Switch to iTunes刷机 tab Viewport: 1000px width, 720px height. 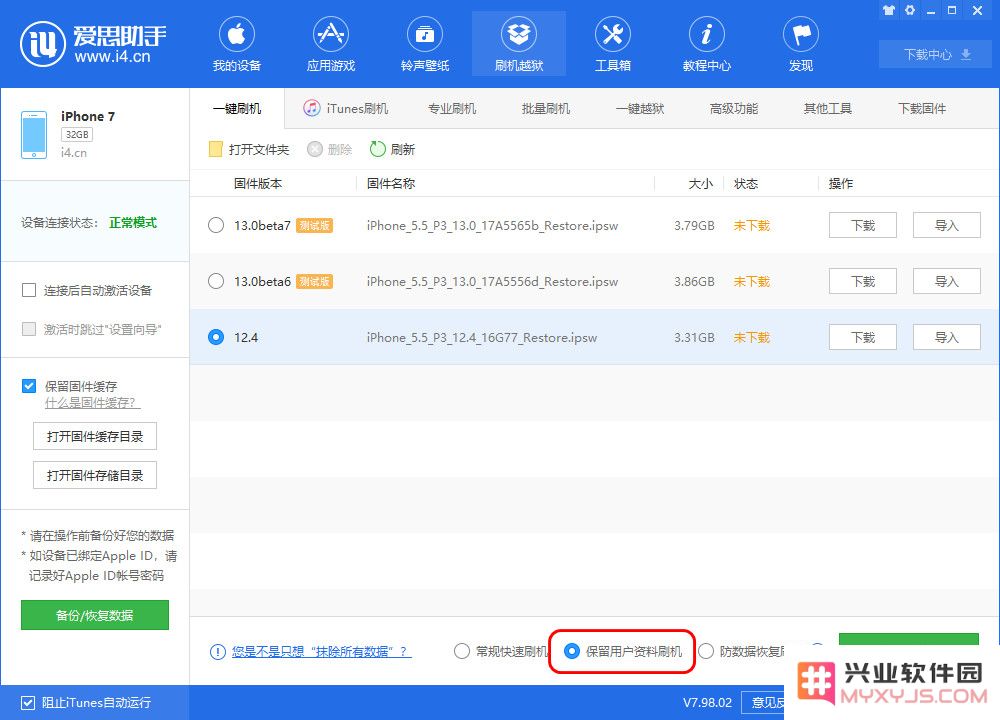tap(345, 108)
